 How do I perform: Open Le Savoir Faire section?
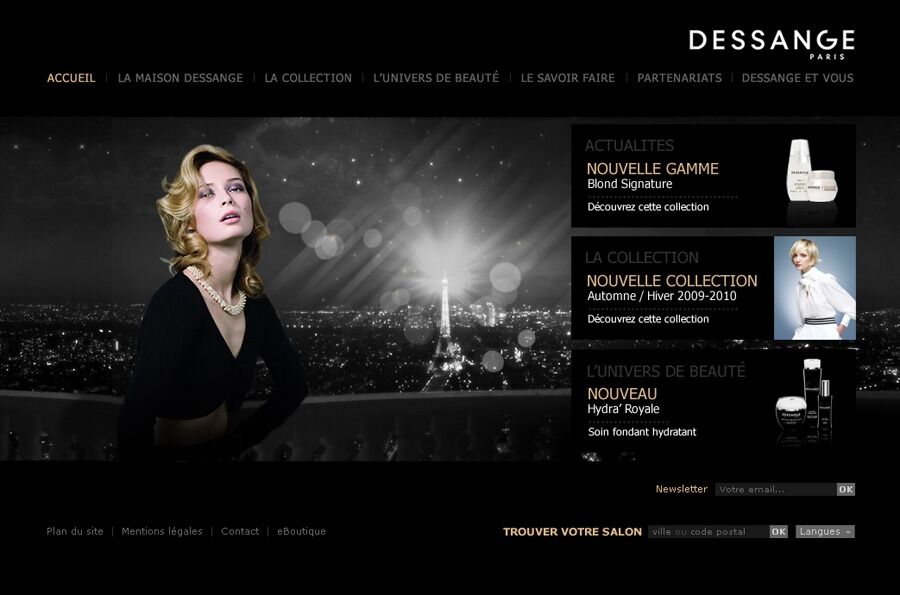coord(568,78)
